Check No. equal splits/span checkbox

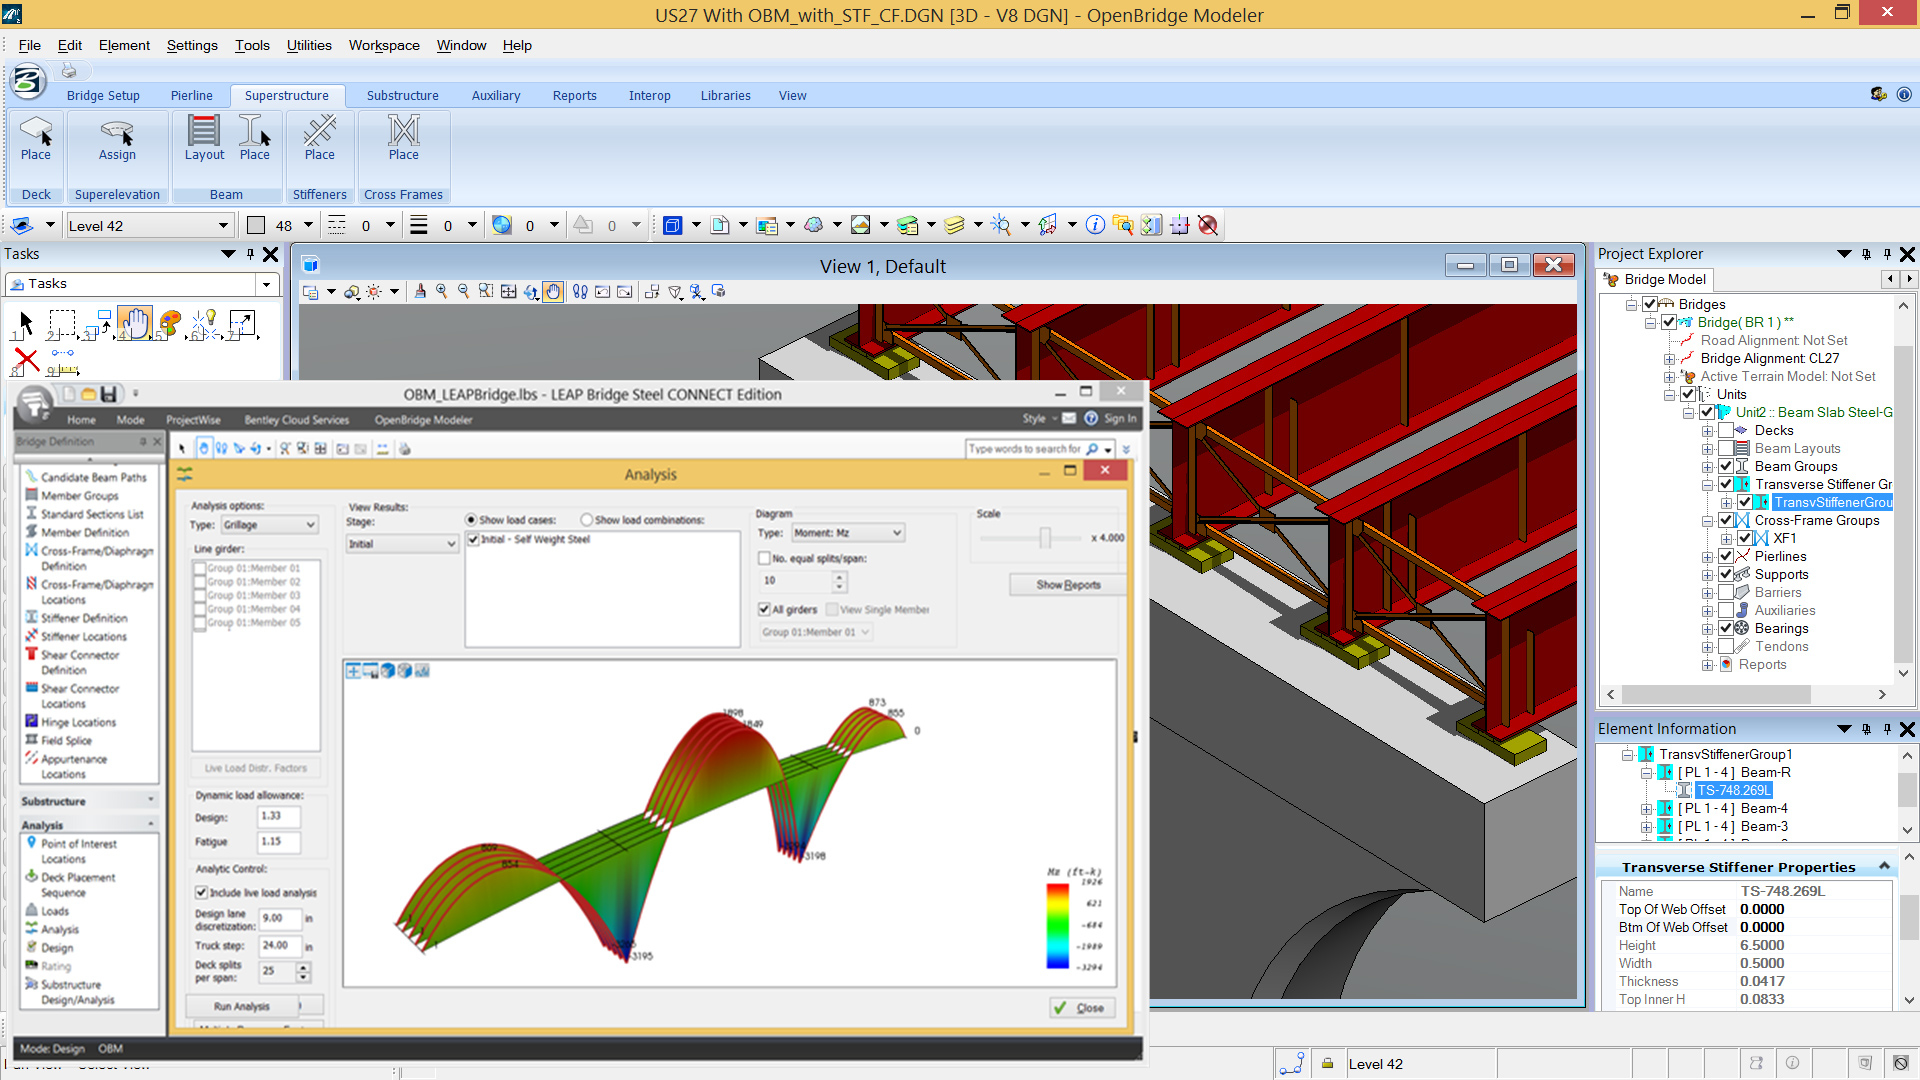coord(764,558)
